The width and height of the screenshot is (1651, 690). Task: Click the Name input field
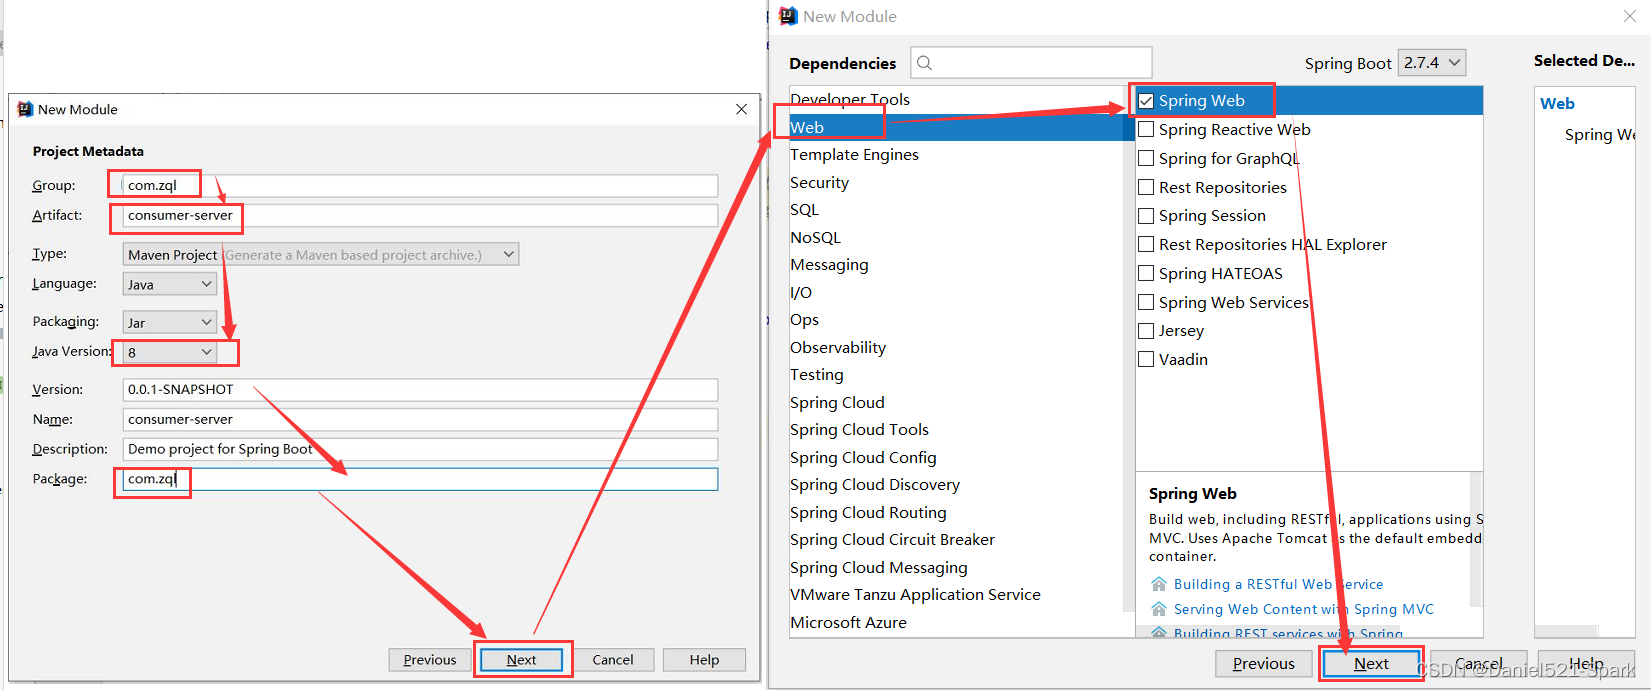(420, 419)
